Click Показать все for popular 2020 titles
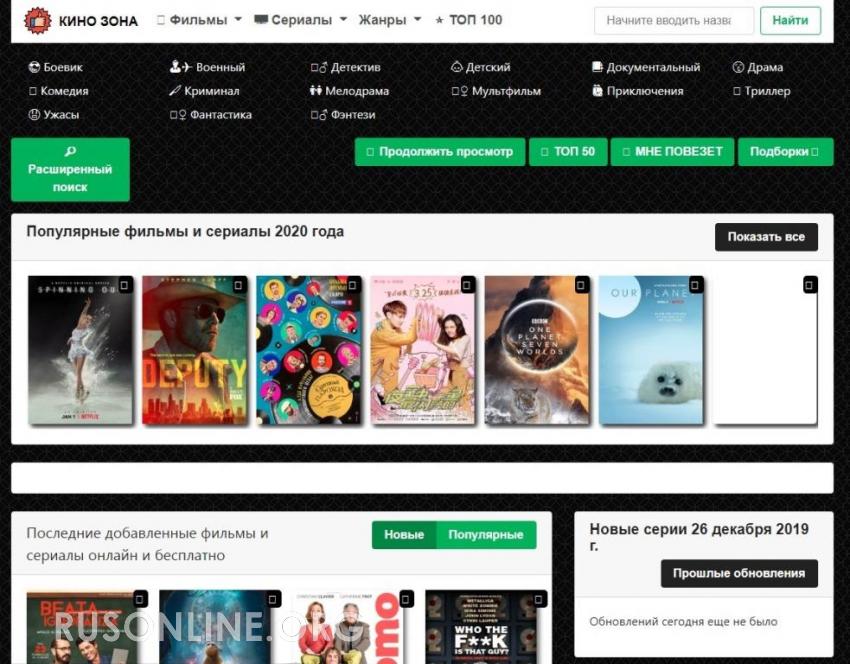Image resolution: width=850 pixels, height=664 pixels. pyautogui.click(x=767, y=237)
